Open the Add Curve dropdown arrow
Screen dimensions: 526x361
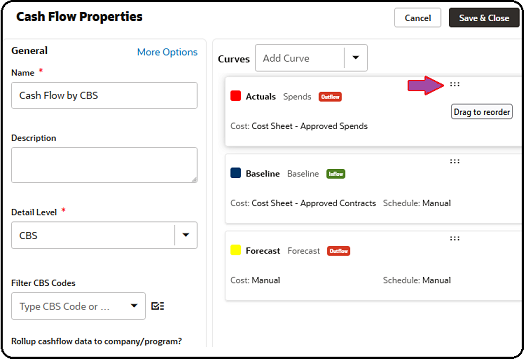(356, 58)
